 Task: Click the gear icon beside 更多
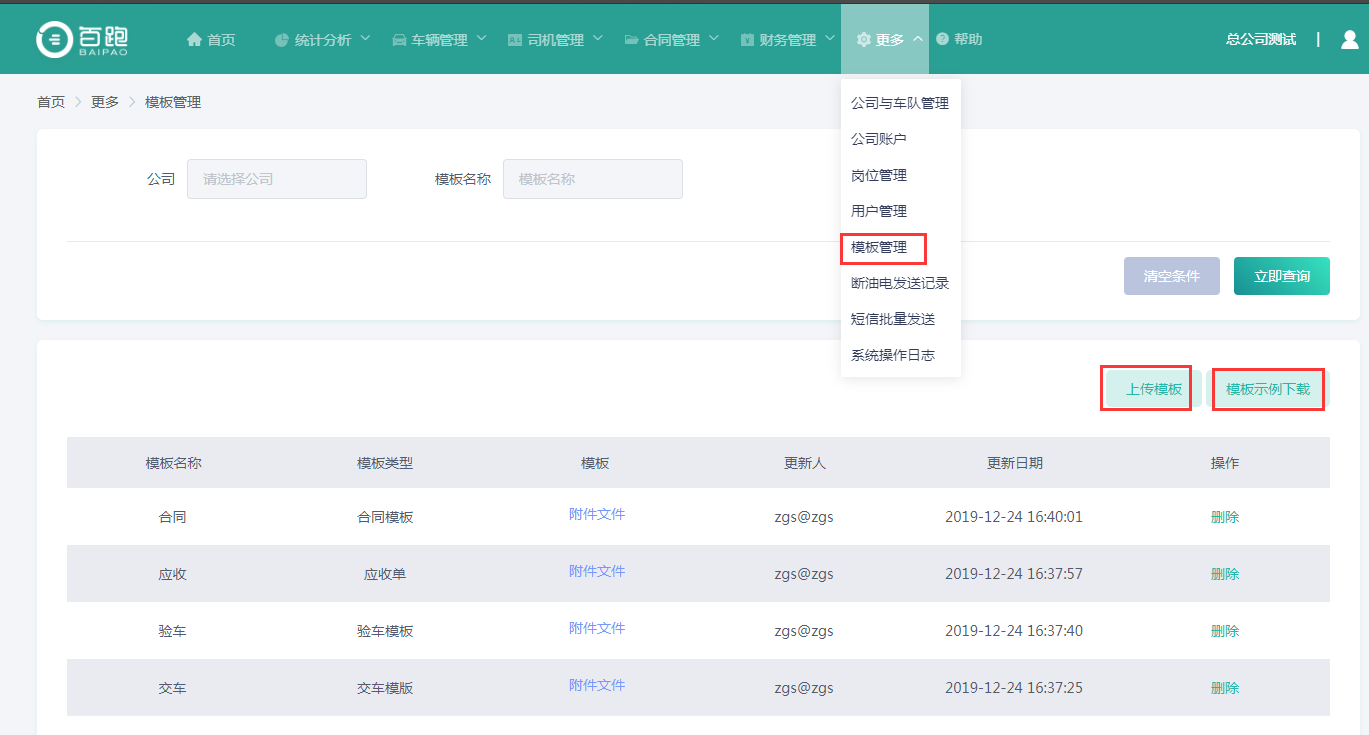pos(864,40)
